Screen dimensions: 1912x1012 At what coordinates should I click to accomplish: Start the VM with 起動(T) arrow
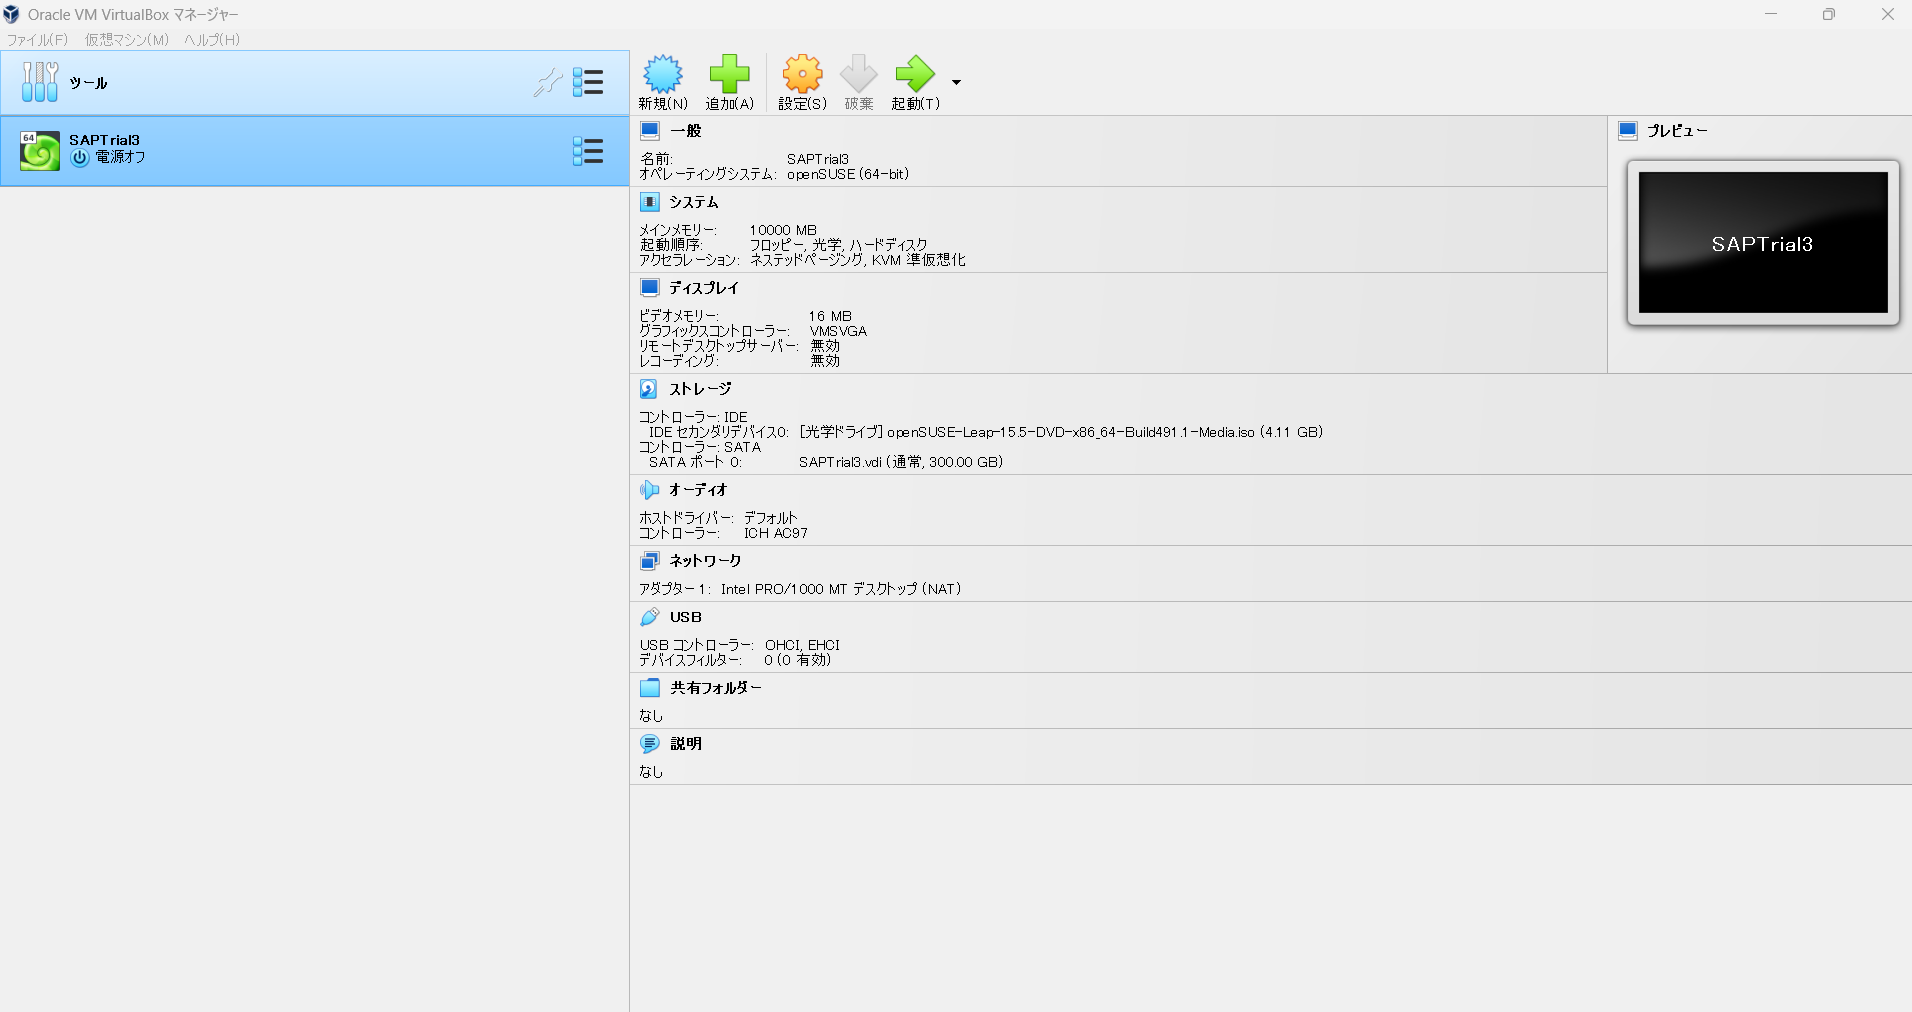(914, 74)
